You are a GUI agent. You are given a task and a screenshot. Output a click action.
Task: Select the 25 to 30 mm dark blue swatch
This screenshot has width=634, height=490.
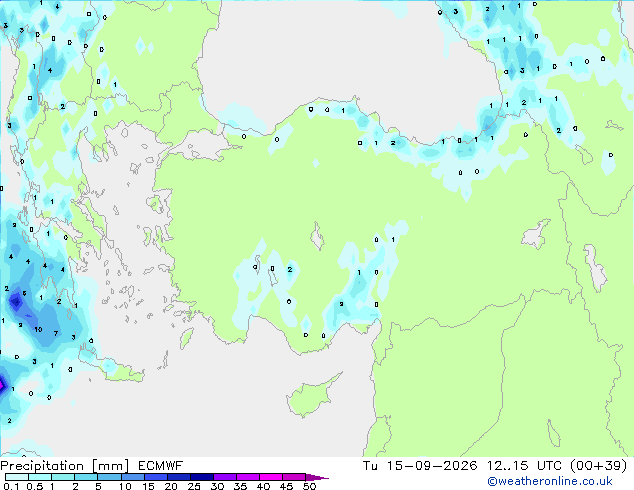click(202, 477)
